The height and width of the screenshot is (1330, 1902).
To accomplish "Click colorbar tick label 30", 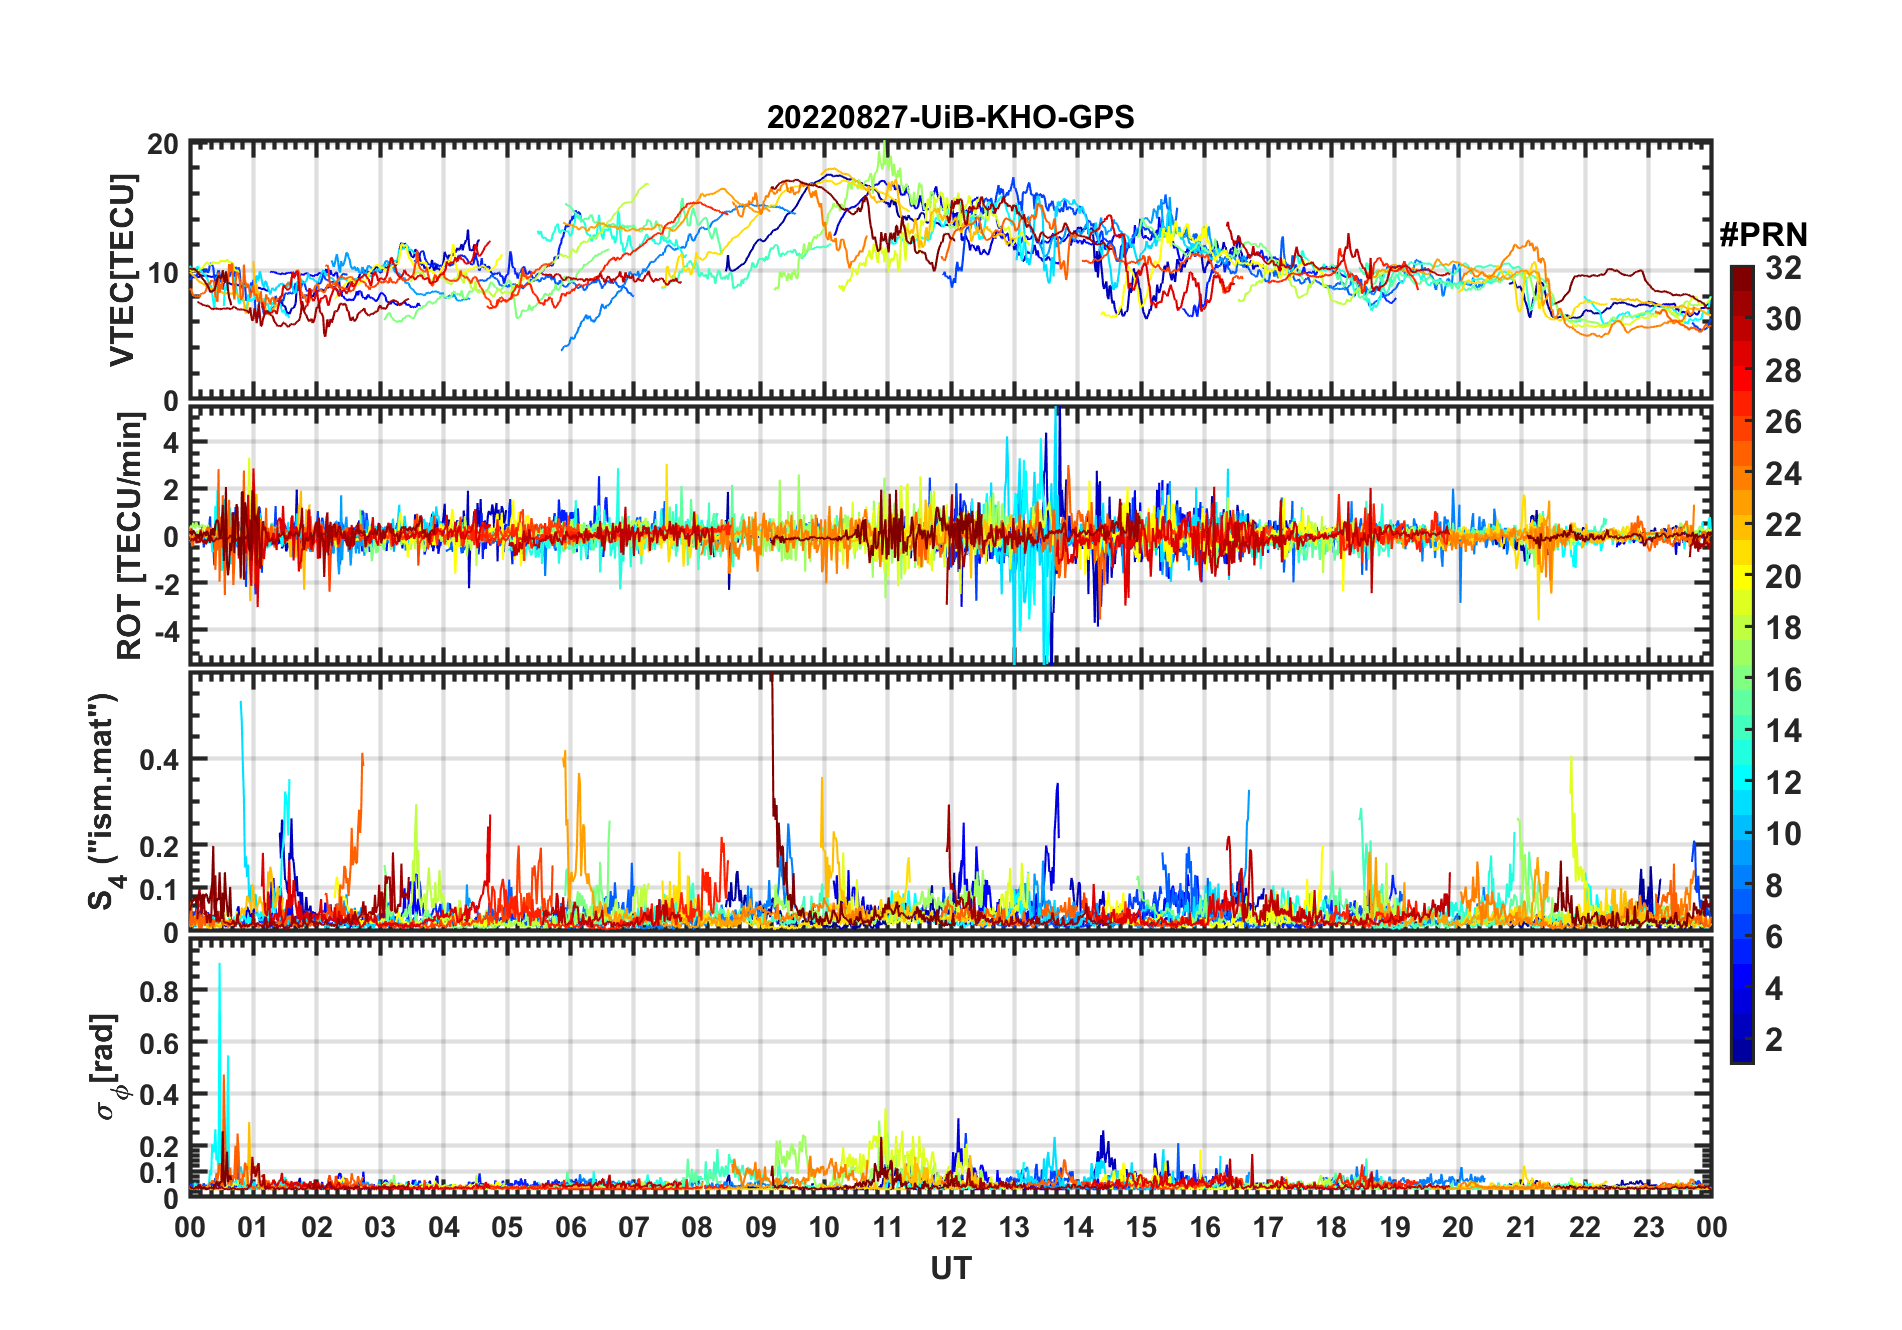I will (1783, 319).
